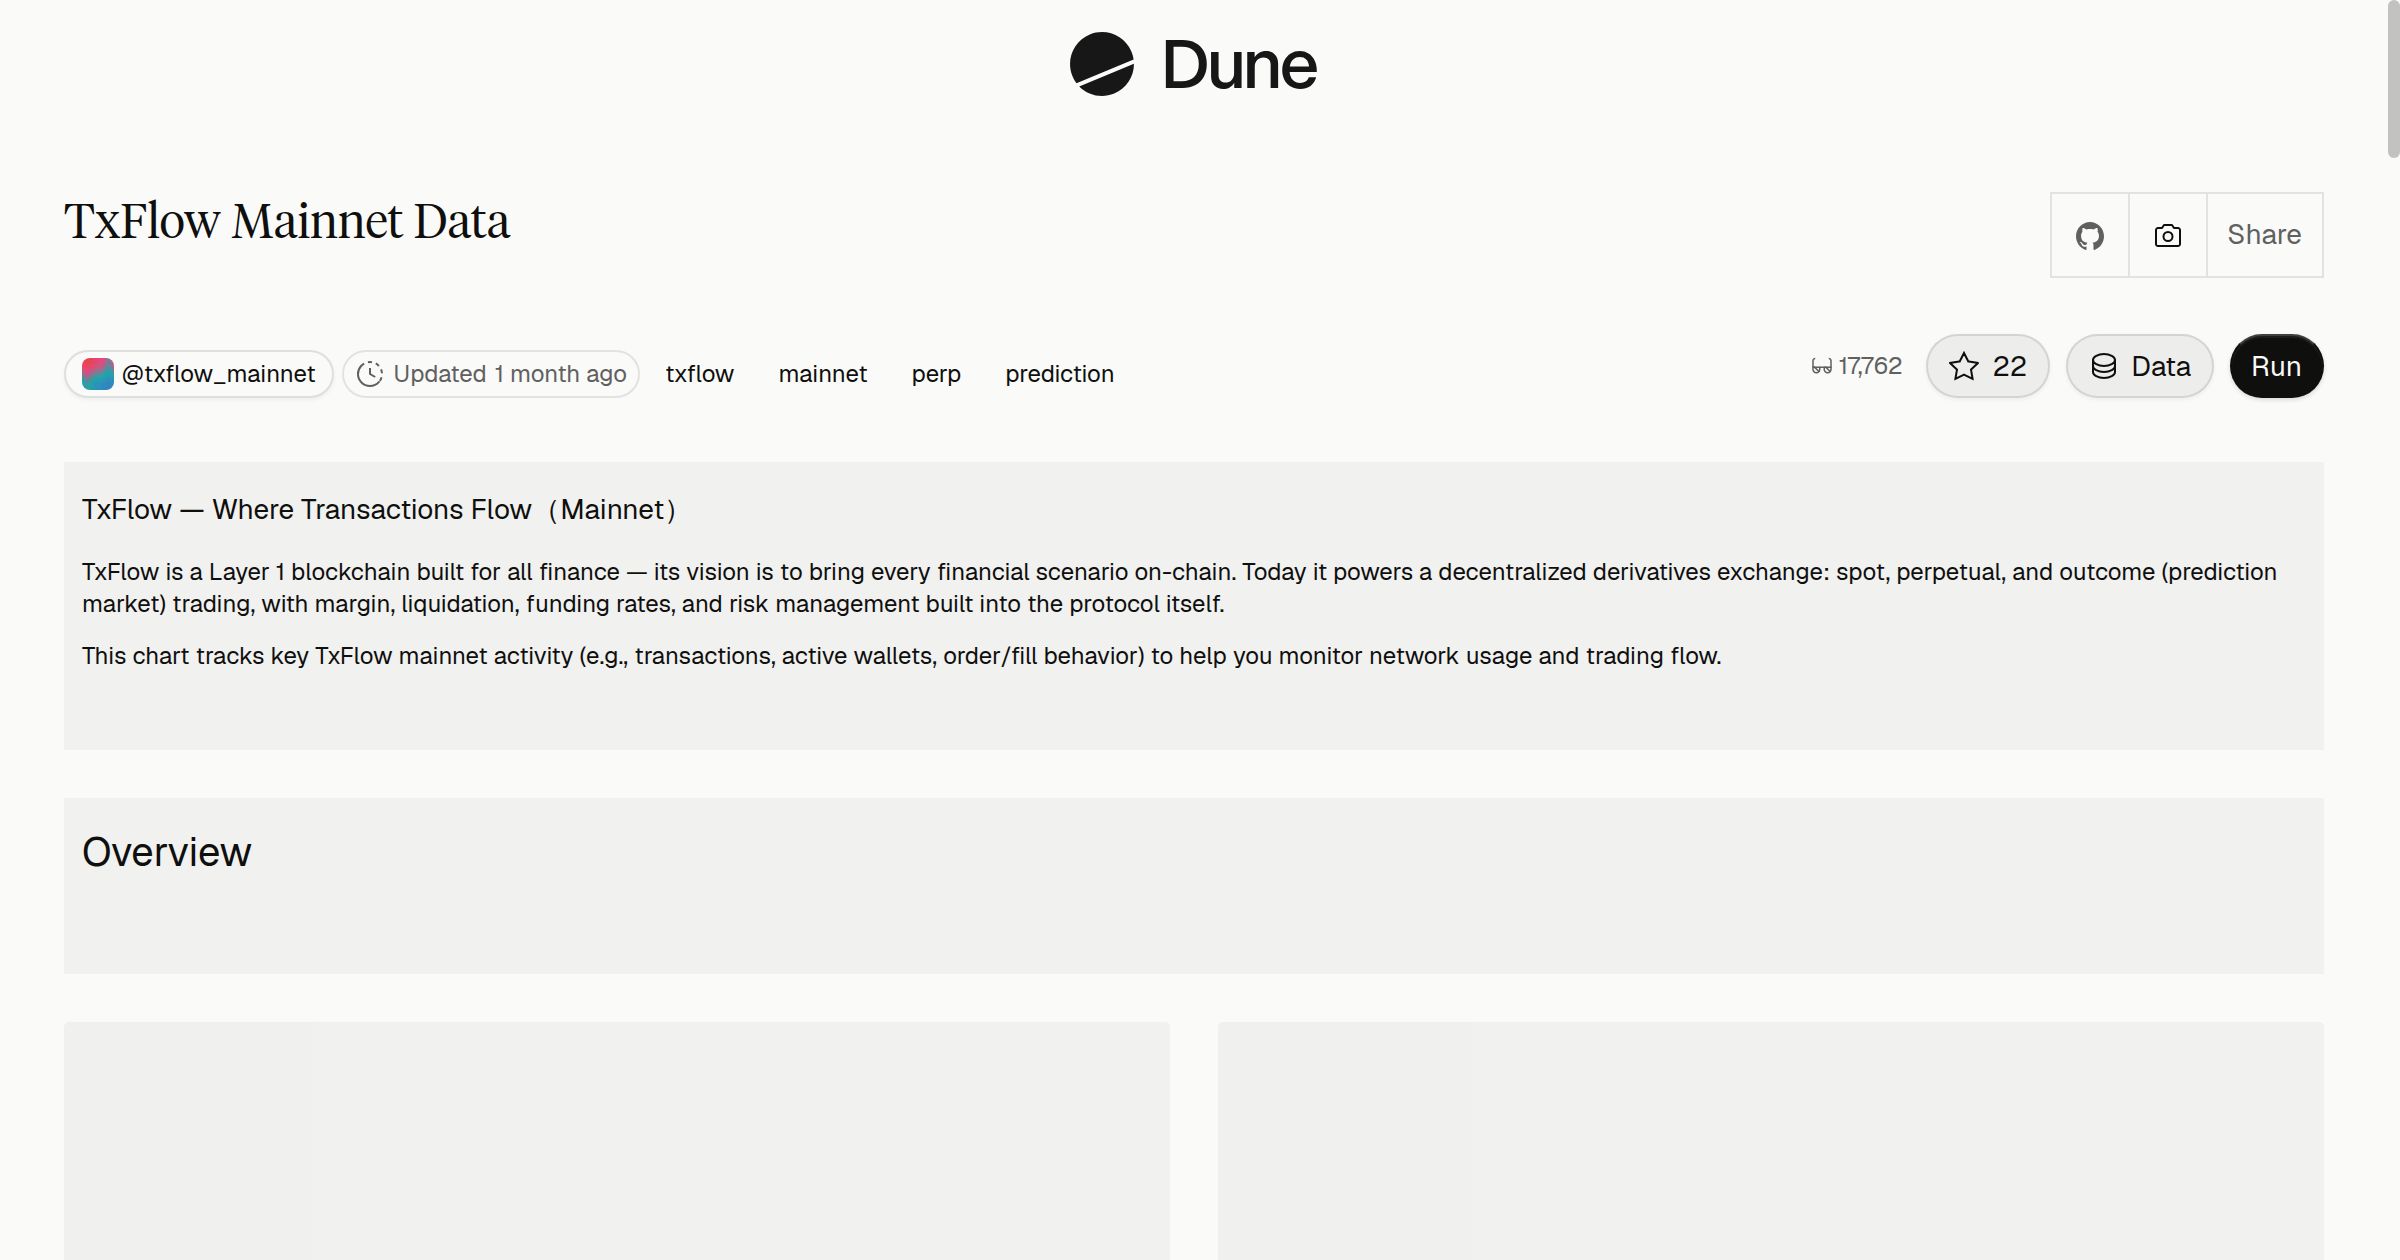
Task: Open the @txflow_mainnet profile chip
Action: [x=199, y=374]
